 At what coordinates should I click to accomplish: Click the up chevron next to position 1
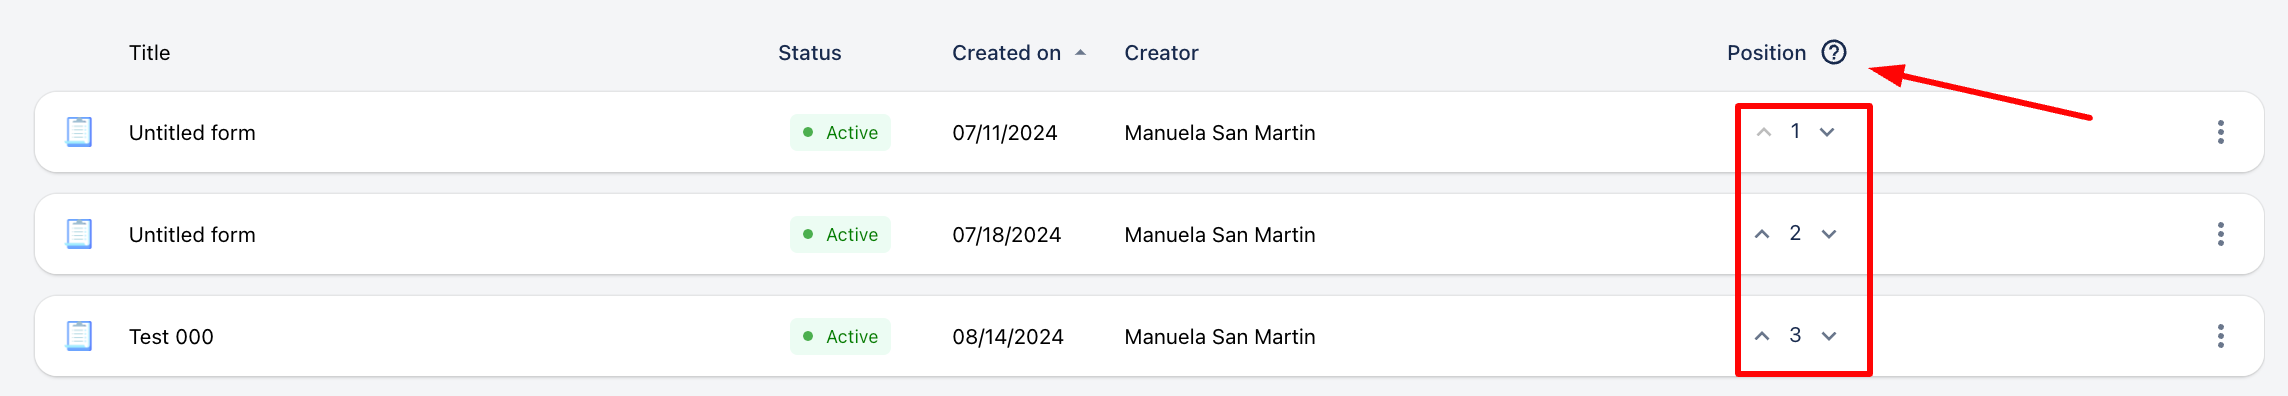[x=1764, y=132]
